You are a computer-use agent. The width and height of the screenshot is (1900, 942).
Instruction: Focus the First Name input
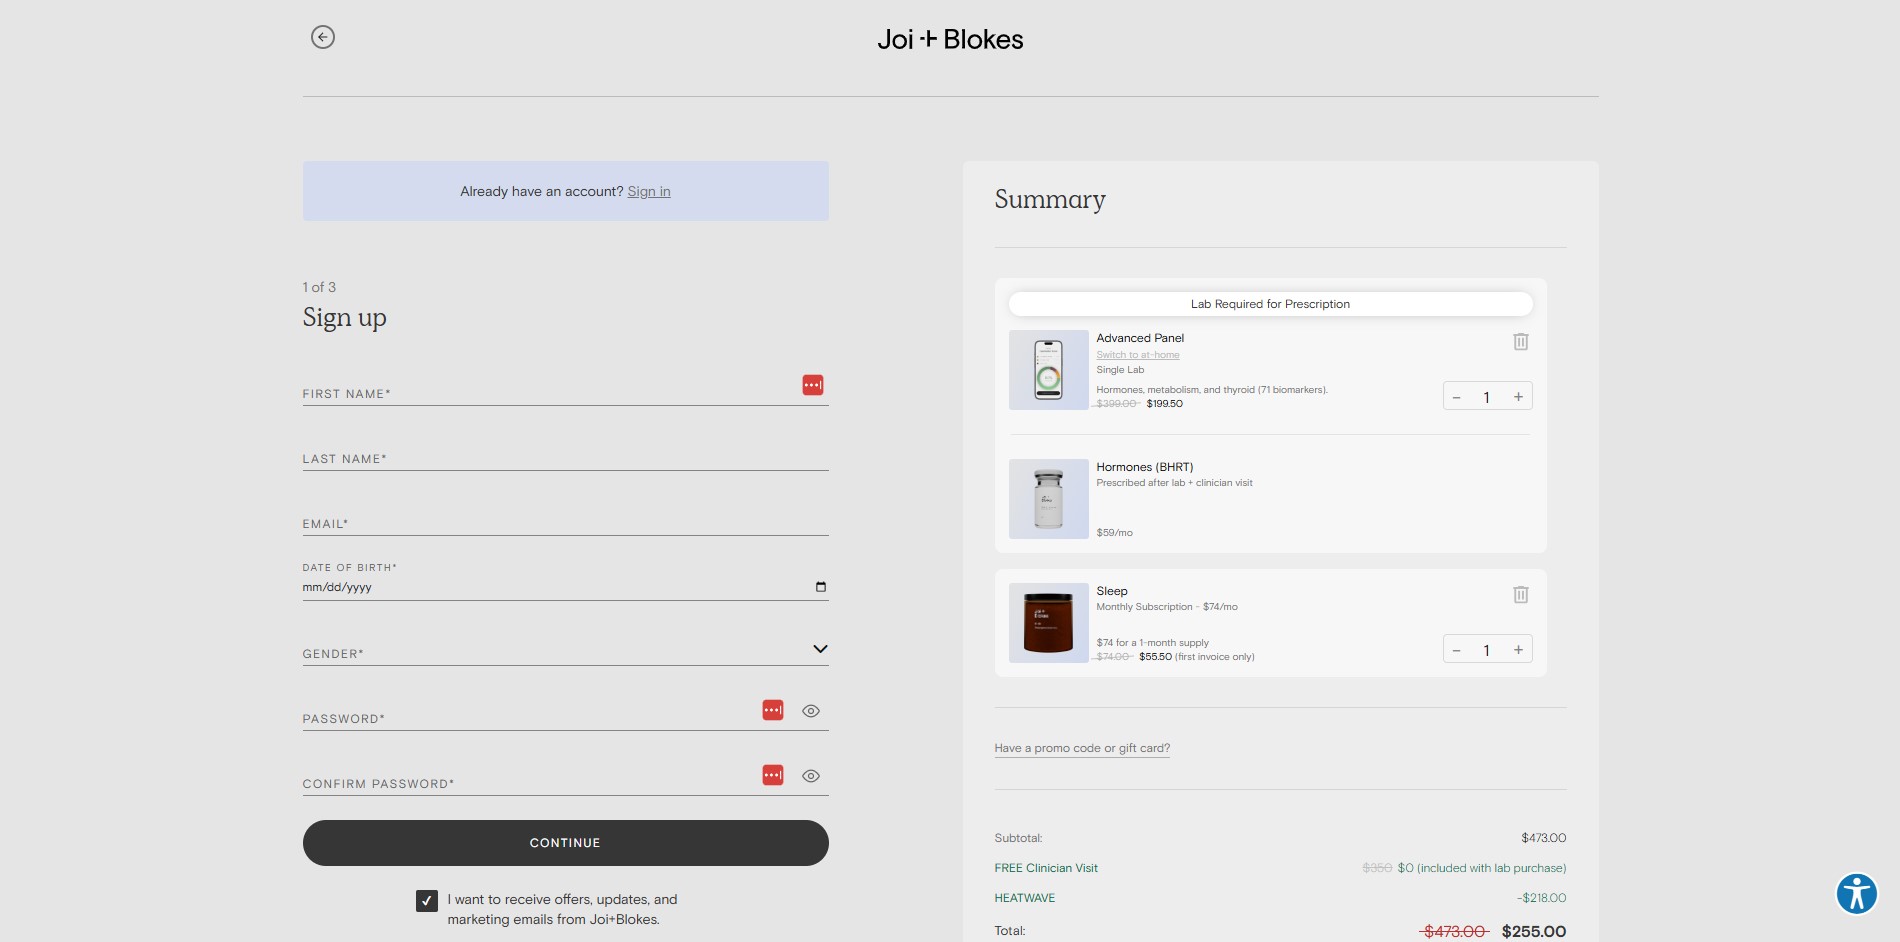565,390
